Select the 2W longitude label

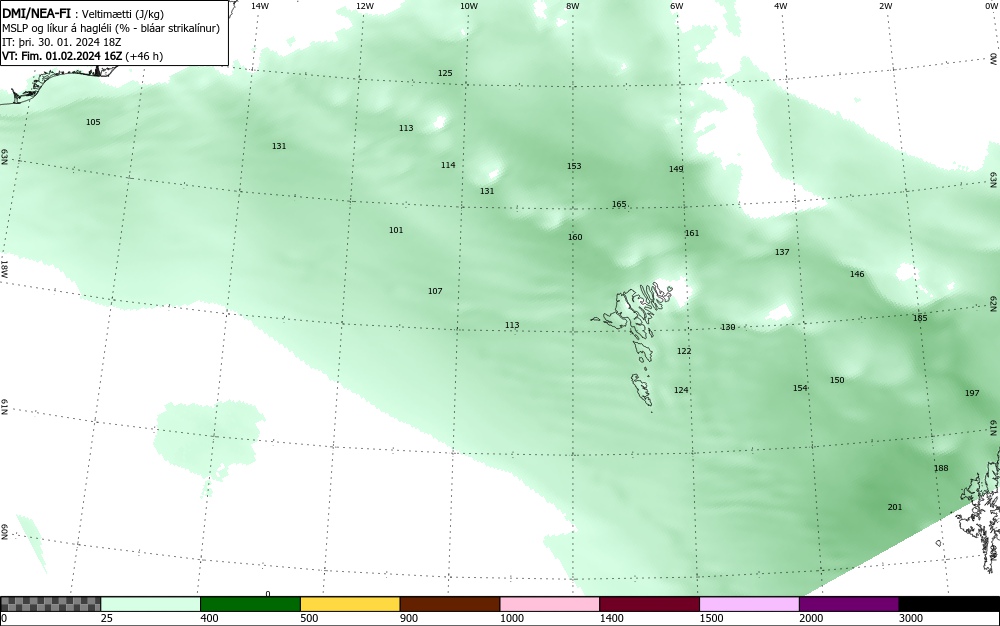(885, 6)
